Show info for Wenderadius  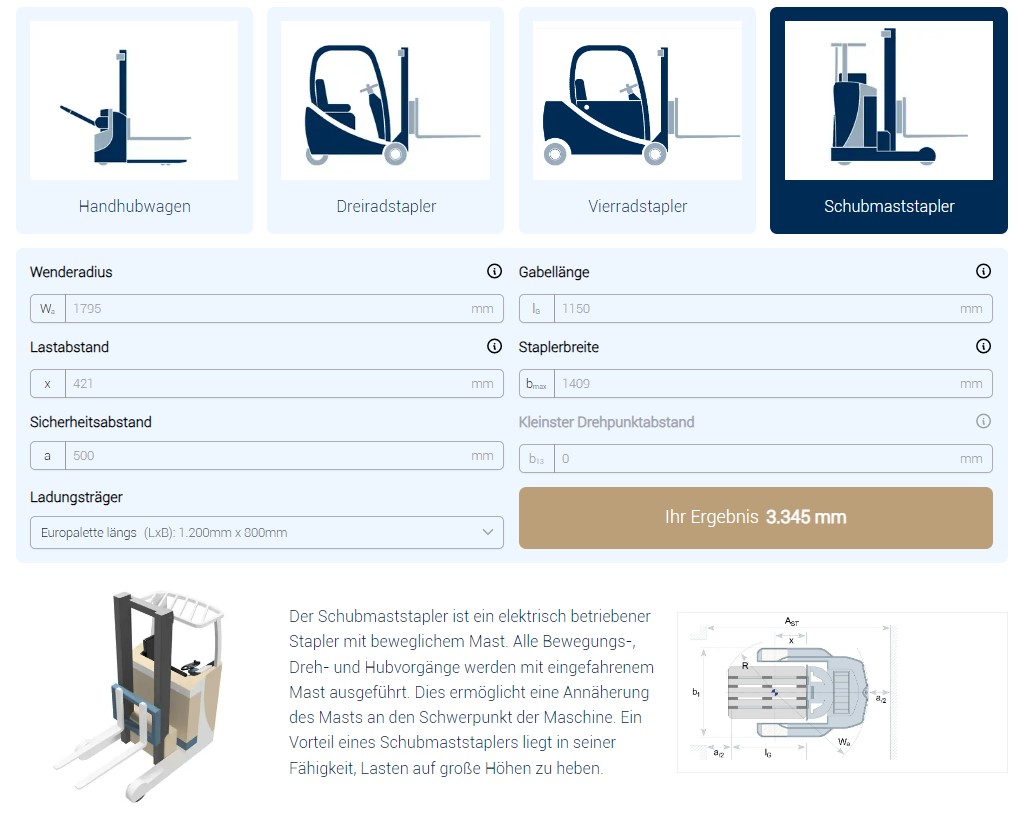tap(494, 271)
